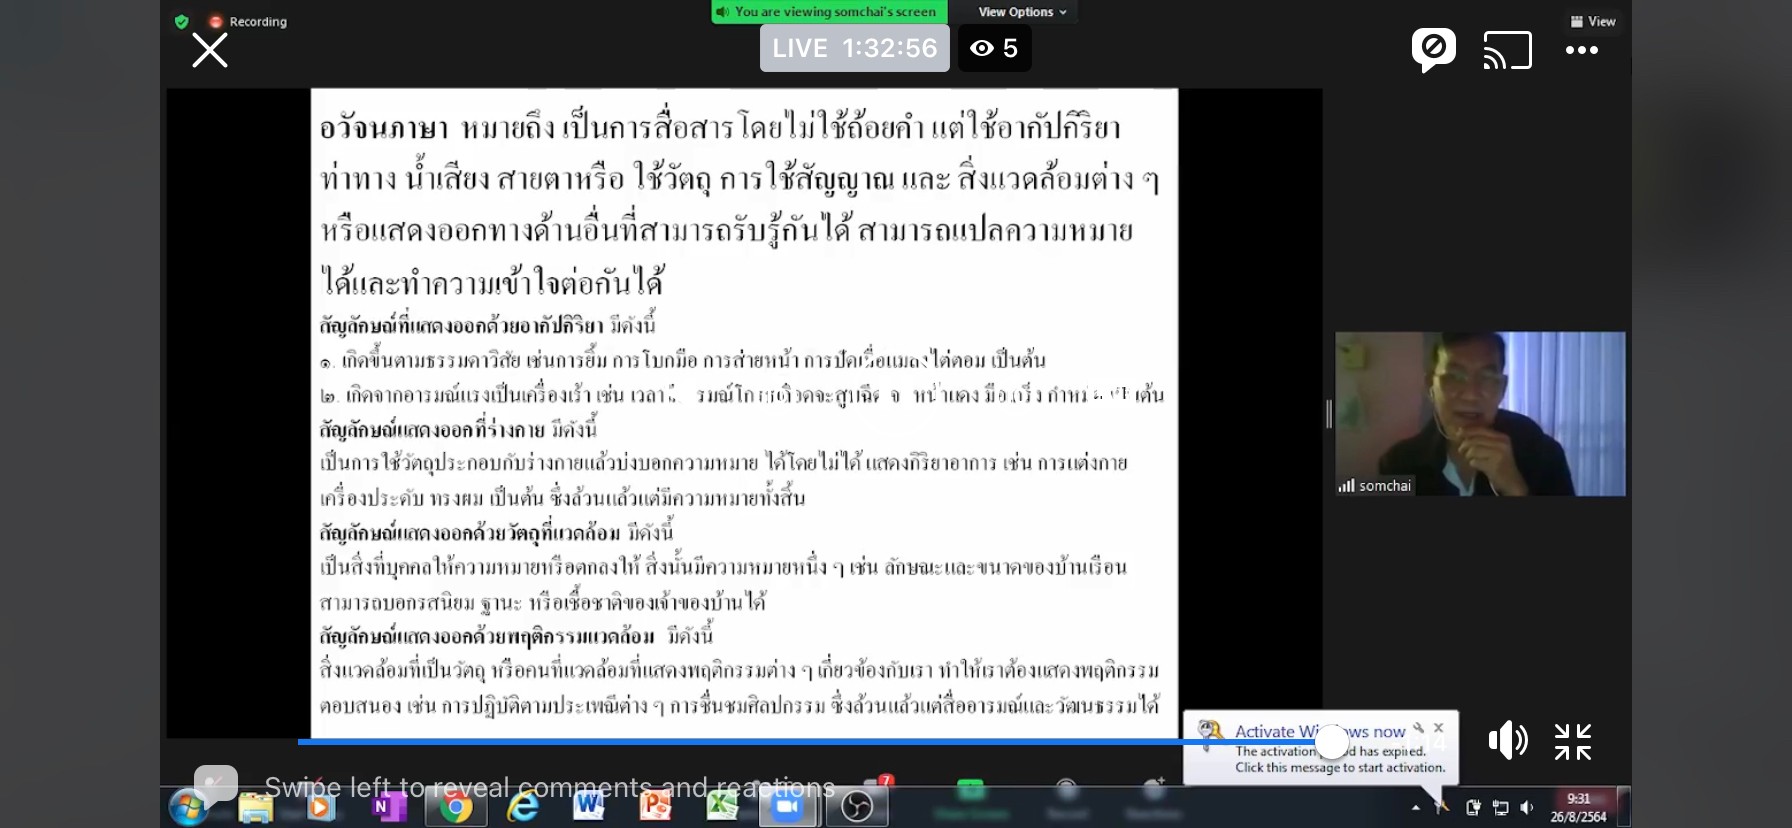Open the three-dot more options menu
The height and width of the screenshot is (828, 1792).
tap(1581, 50)
